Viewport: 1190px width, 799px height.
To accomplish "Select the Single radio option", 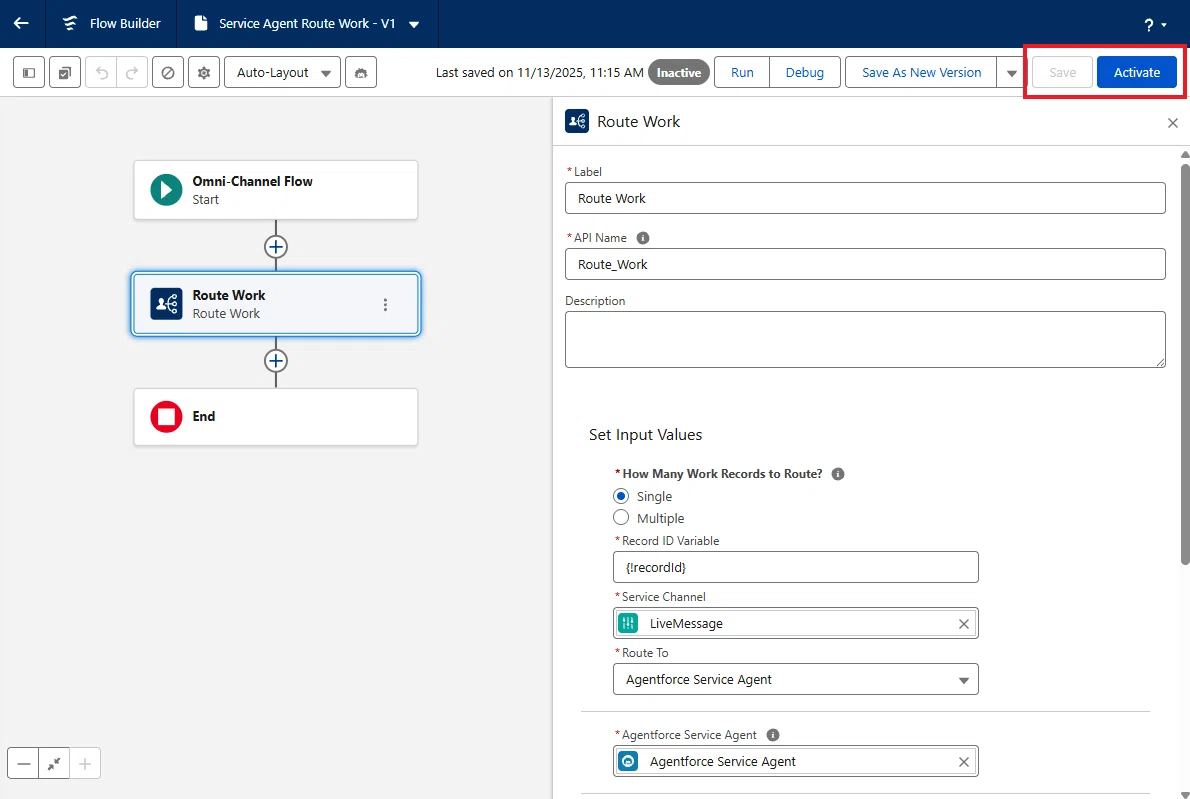I will coord(621,496).
